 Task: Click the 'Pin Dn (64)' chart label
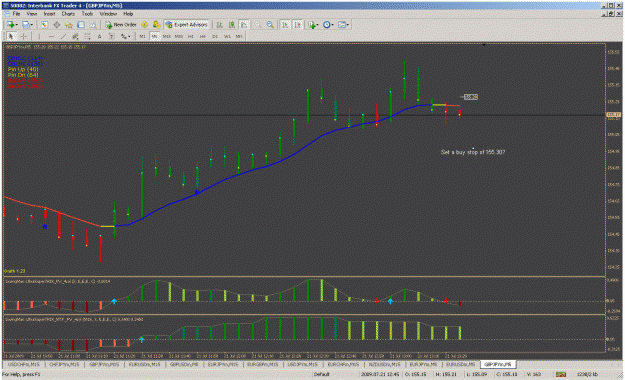[x=23, y=75]
